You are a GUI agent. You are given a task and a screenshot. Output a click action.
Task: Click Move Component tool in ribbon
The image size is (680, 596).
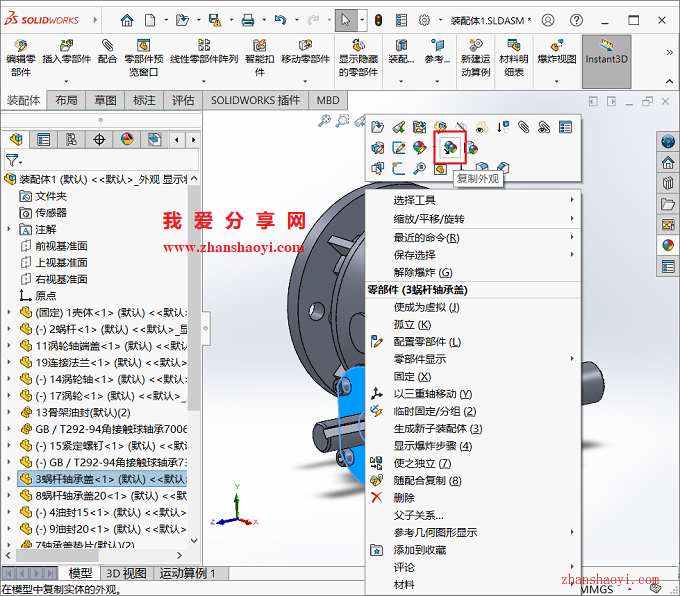(305, 58)
